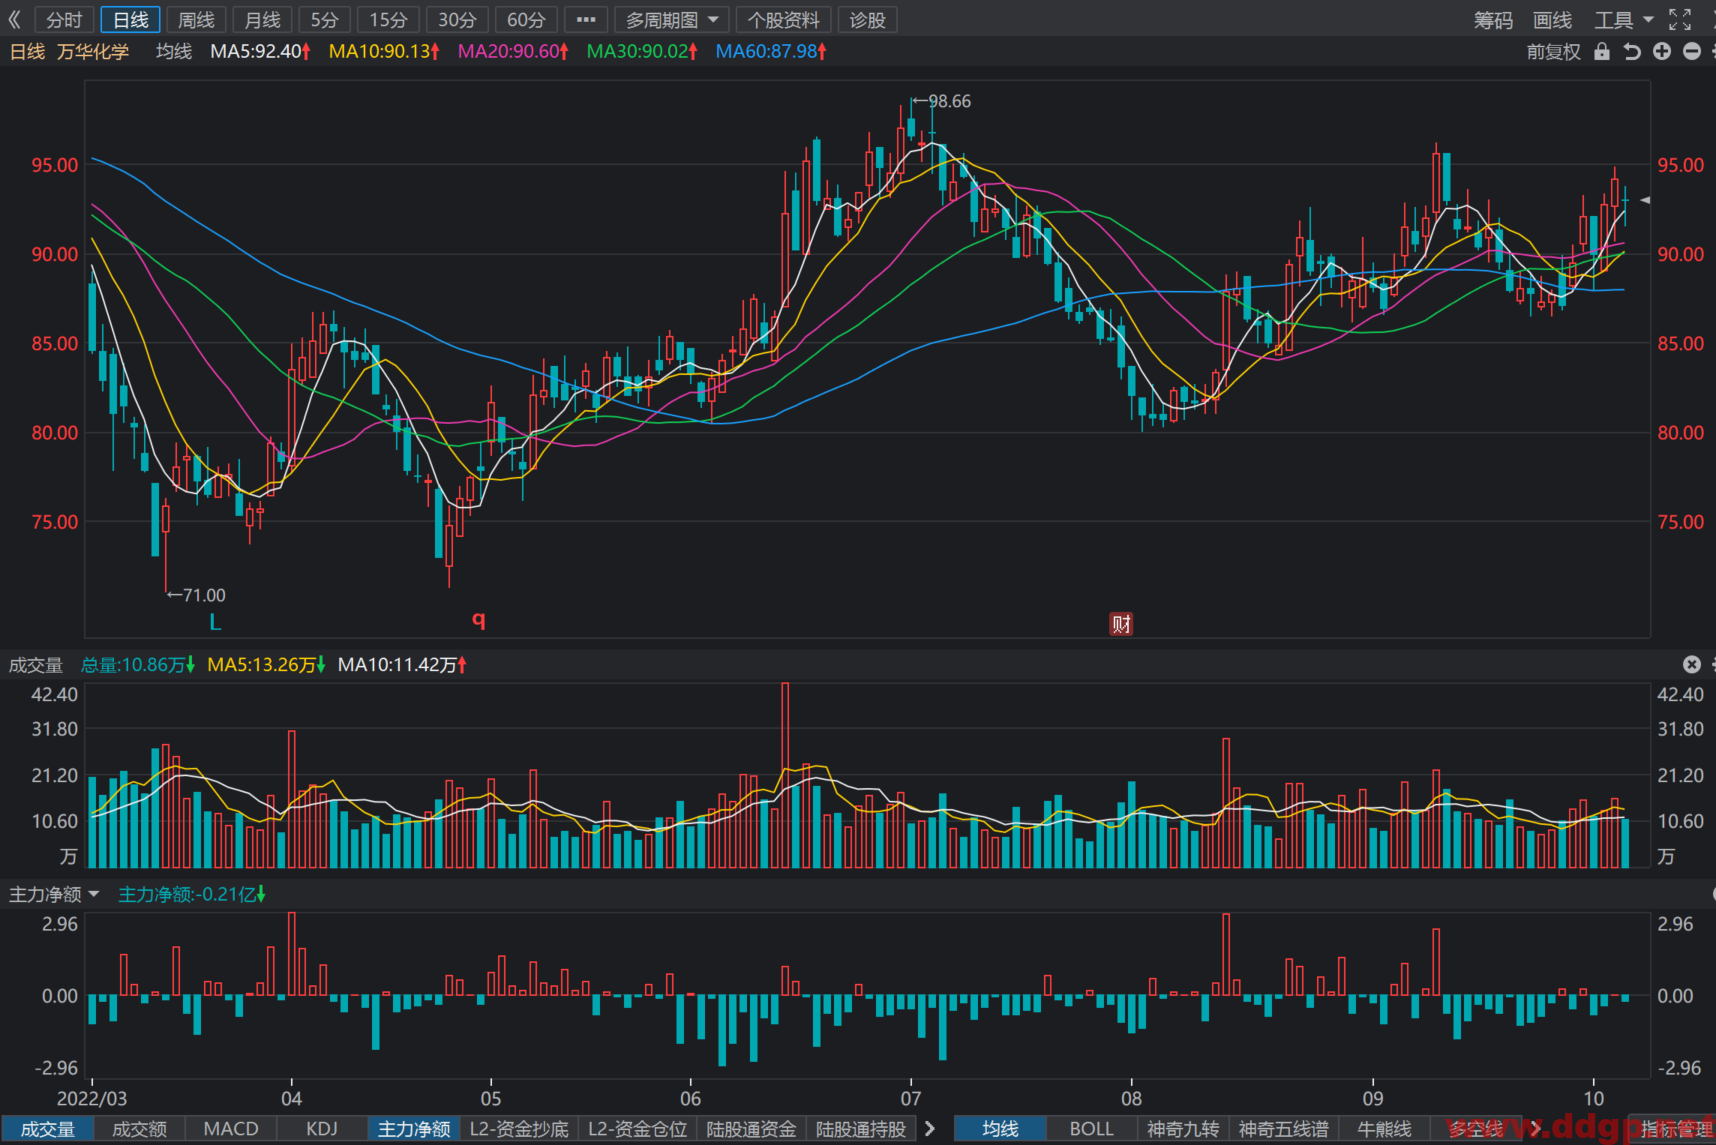This screenshot has height=1145, width=1716.
Task: Open 画线 drawing tools
Action: tap(1552, 20)
